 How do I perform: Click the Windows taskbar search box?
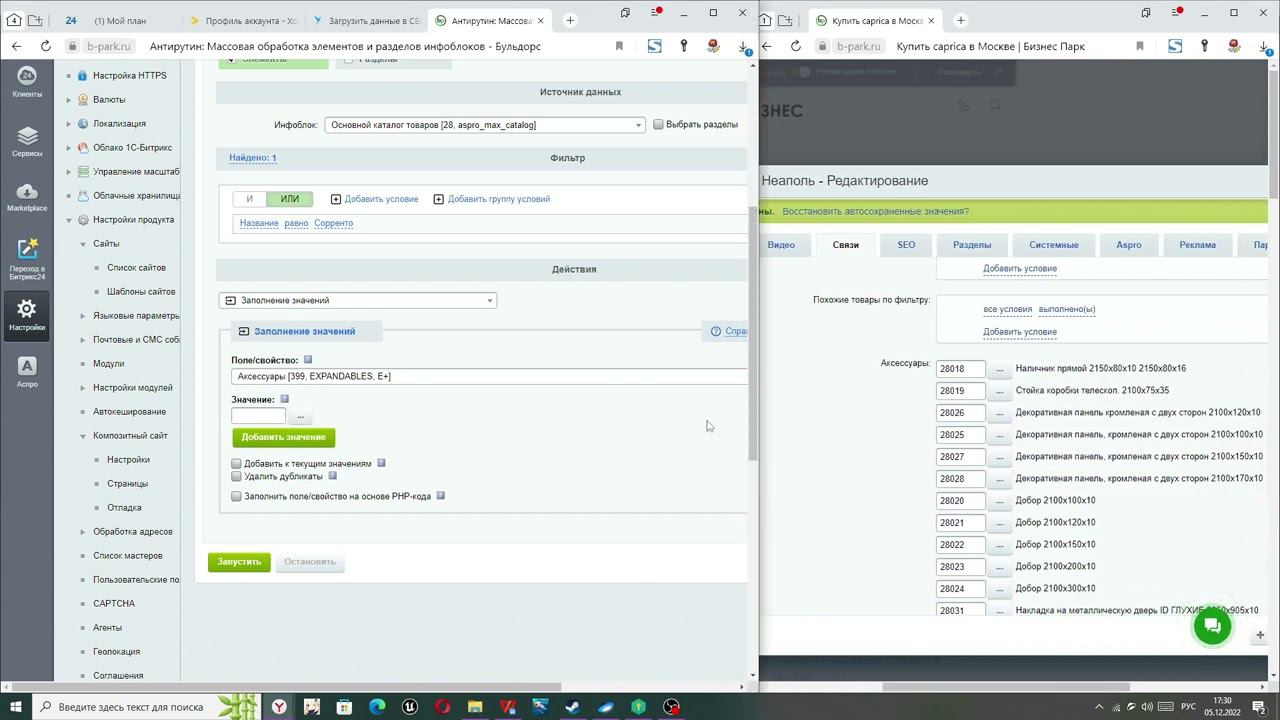(x=130, y=707)
